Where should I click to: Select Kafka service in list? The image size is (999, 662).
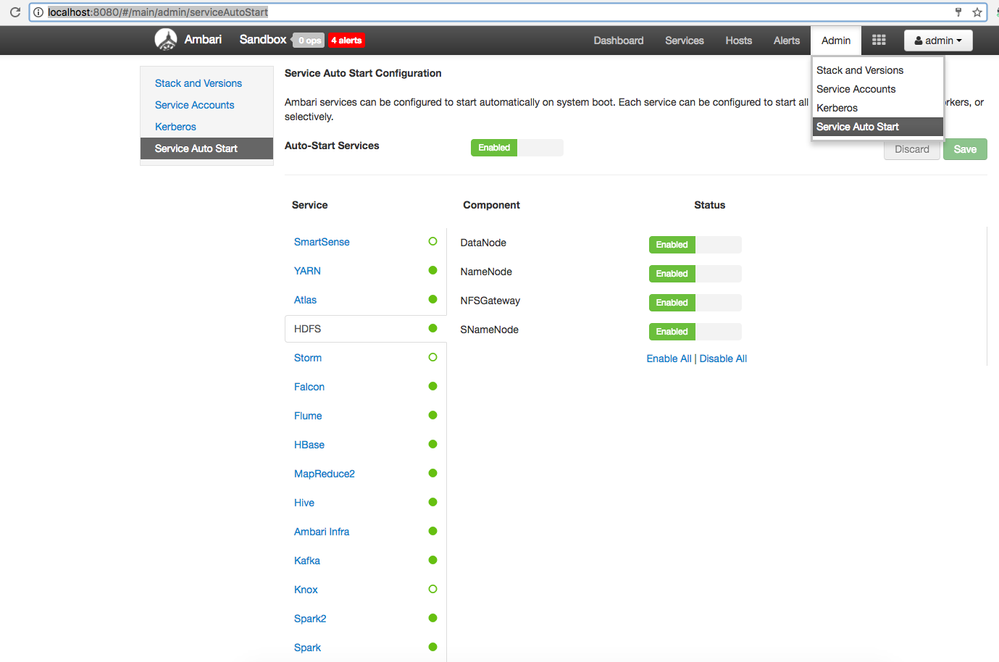(x=307, y=561)
